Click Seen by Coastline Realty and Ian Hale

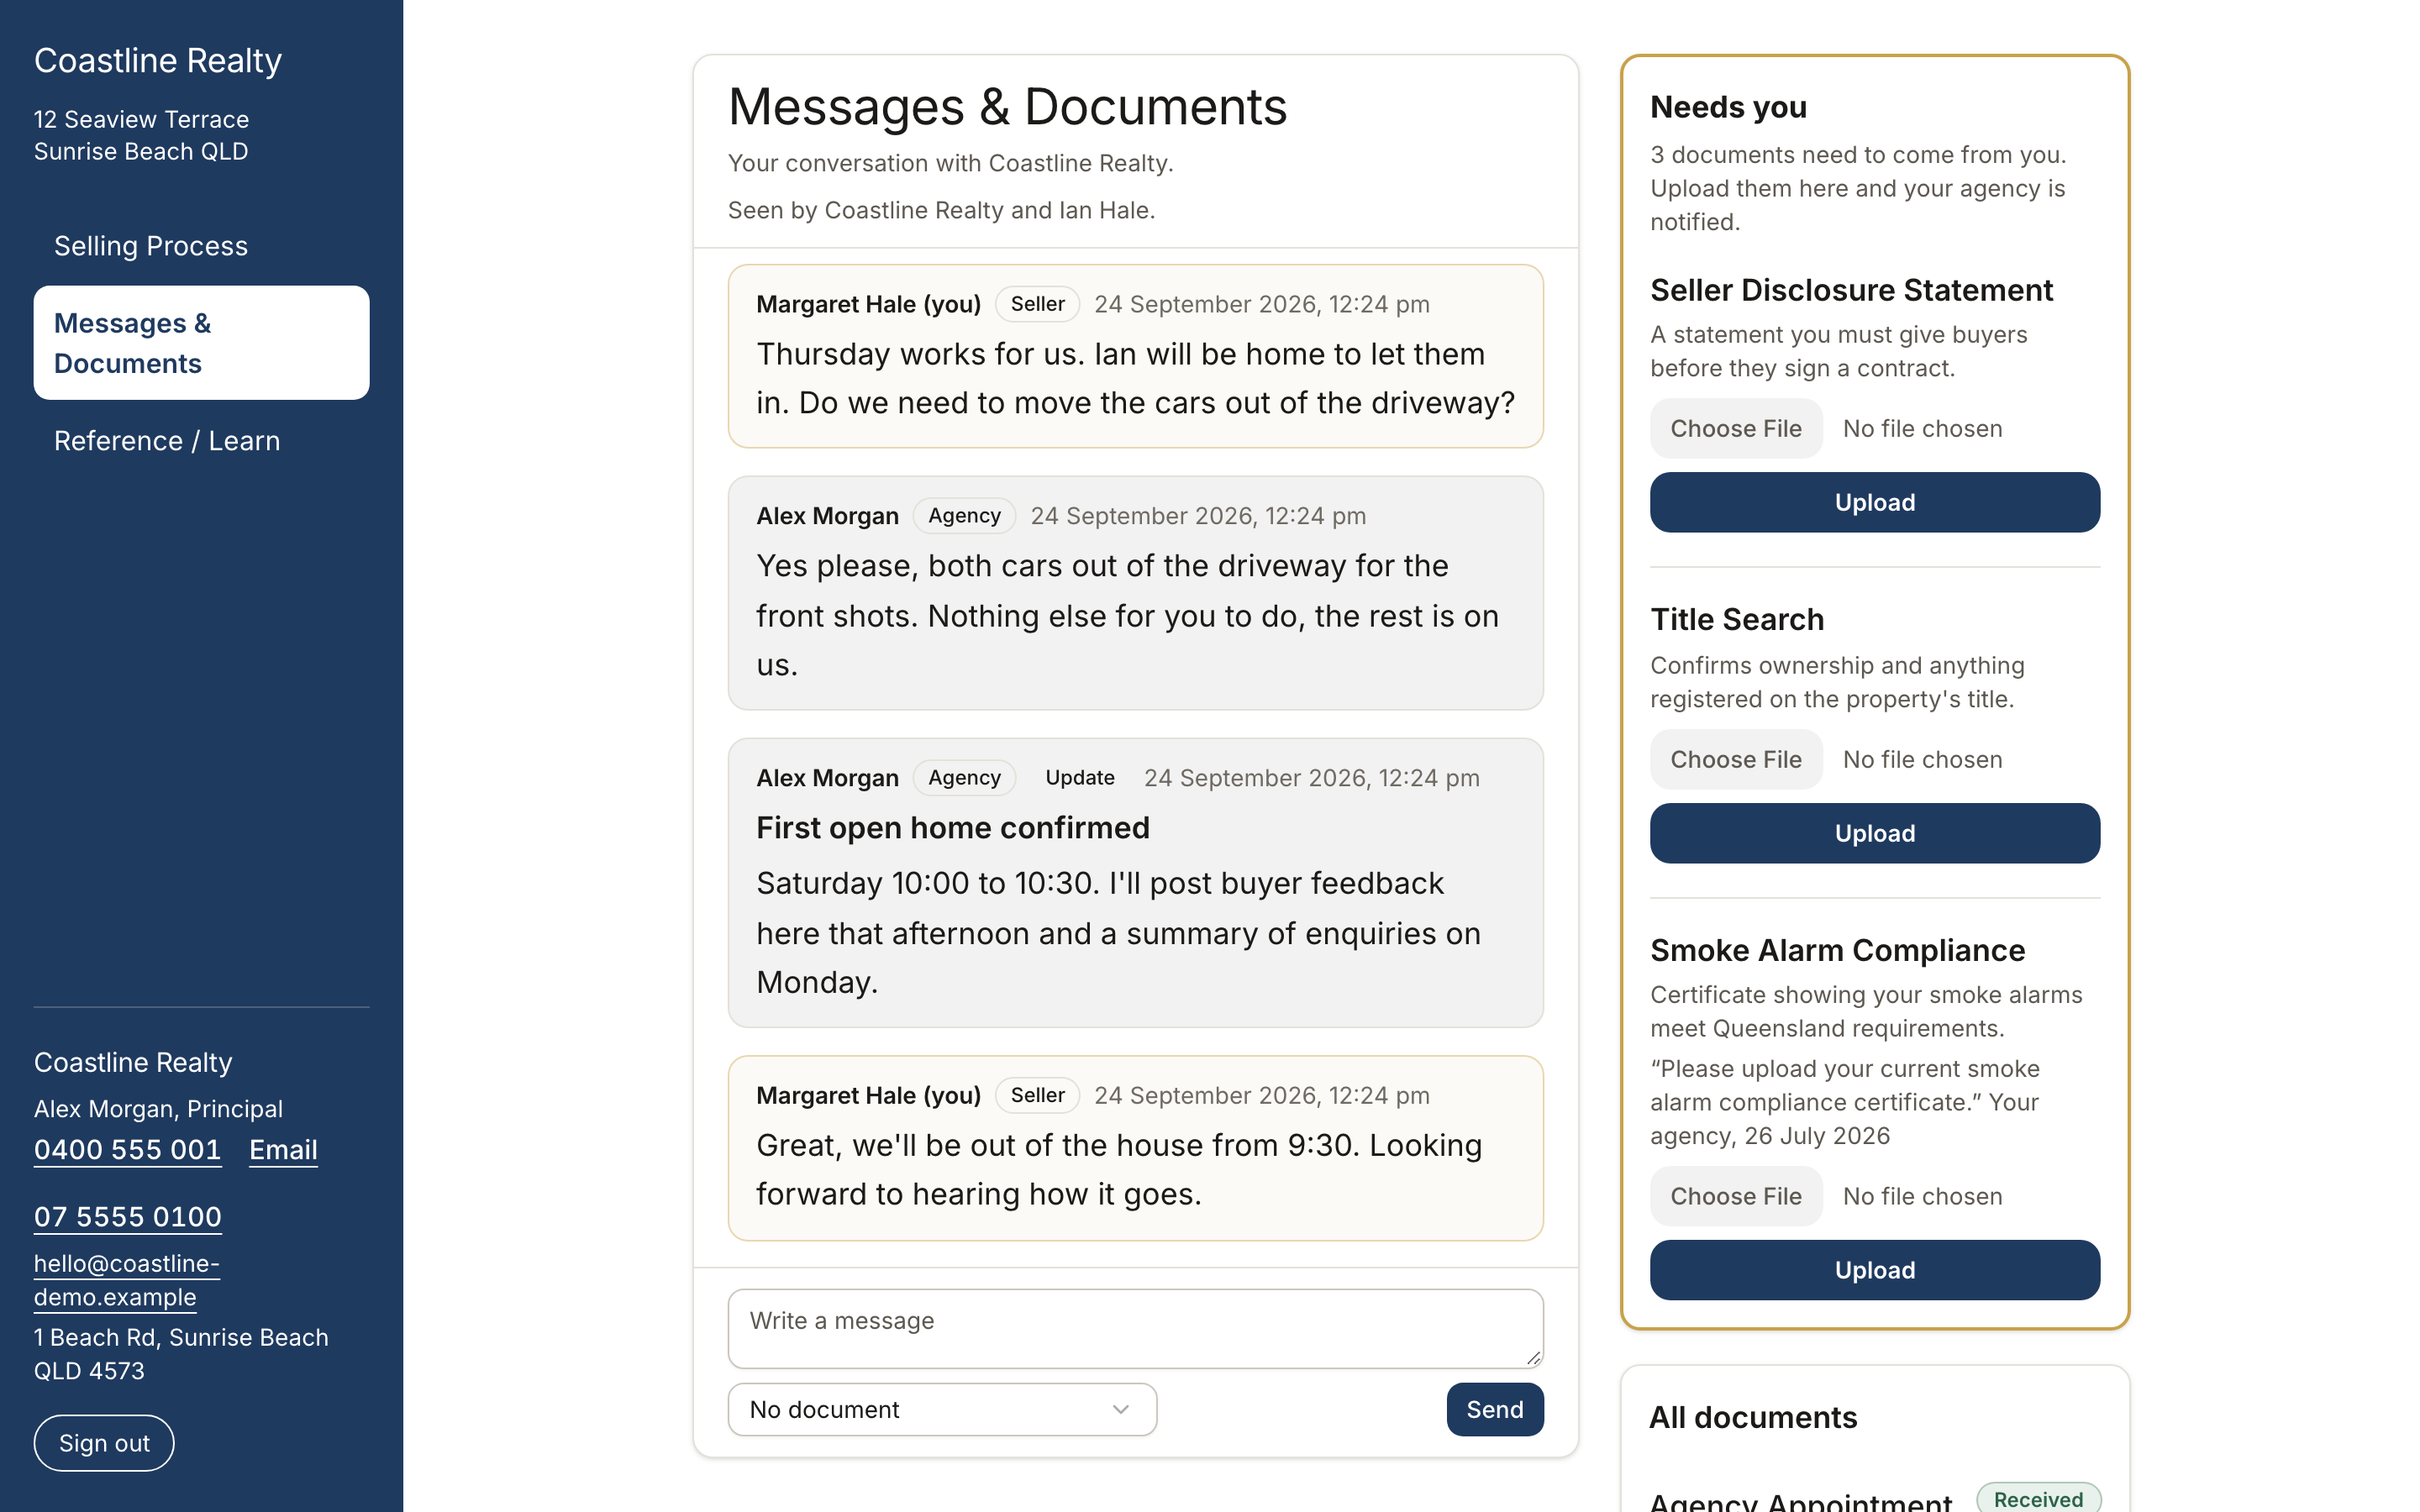coord(941,210)
